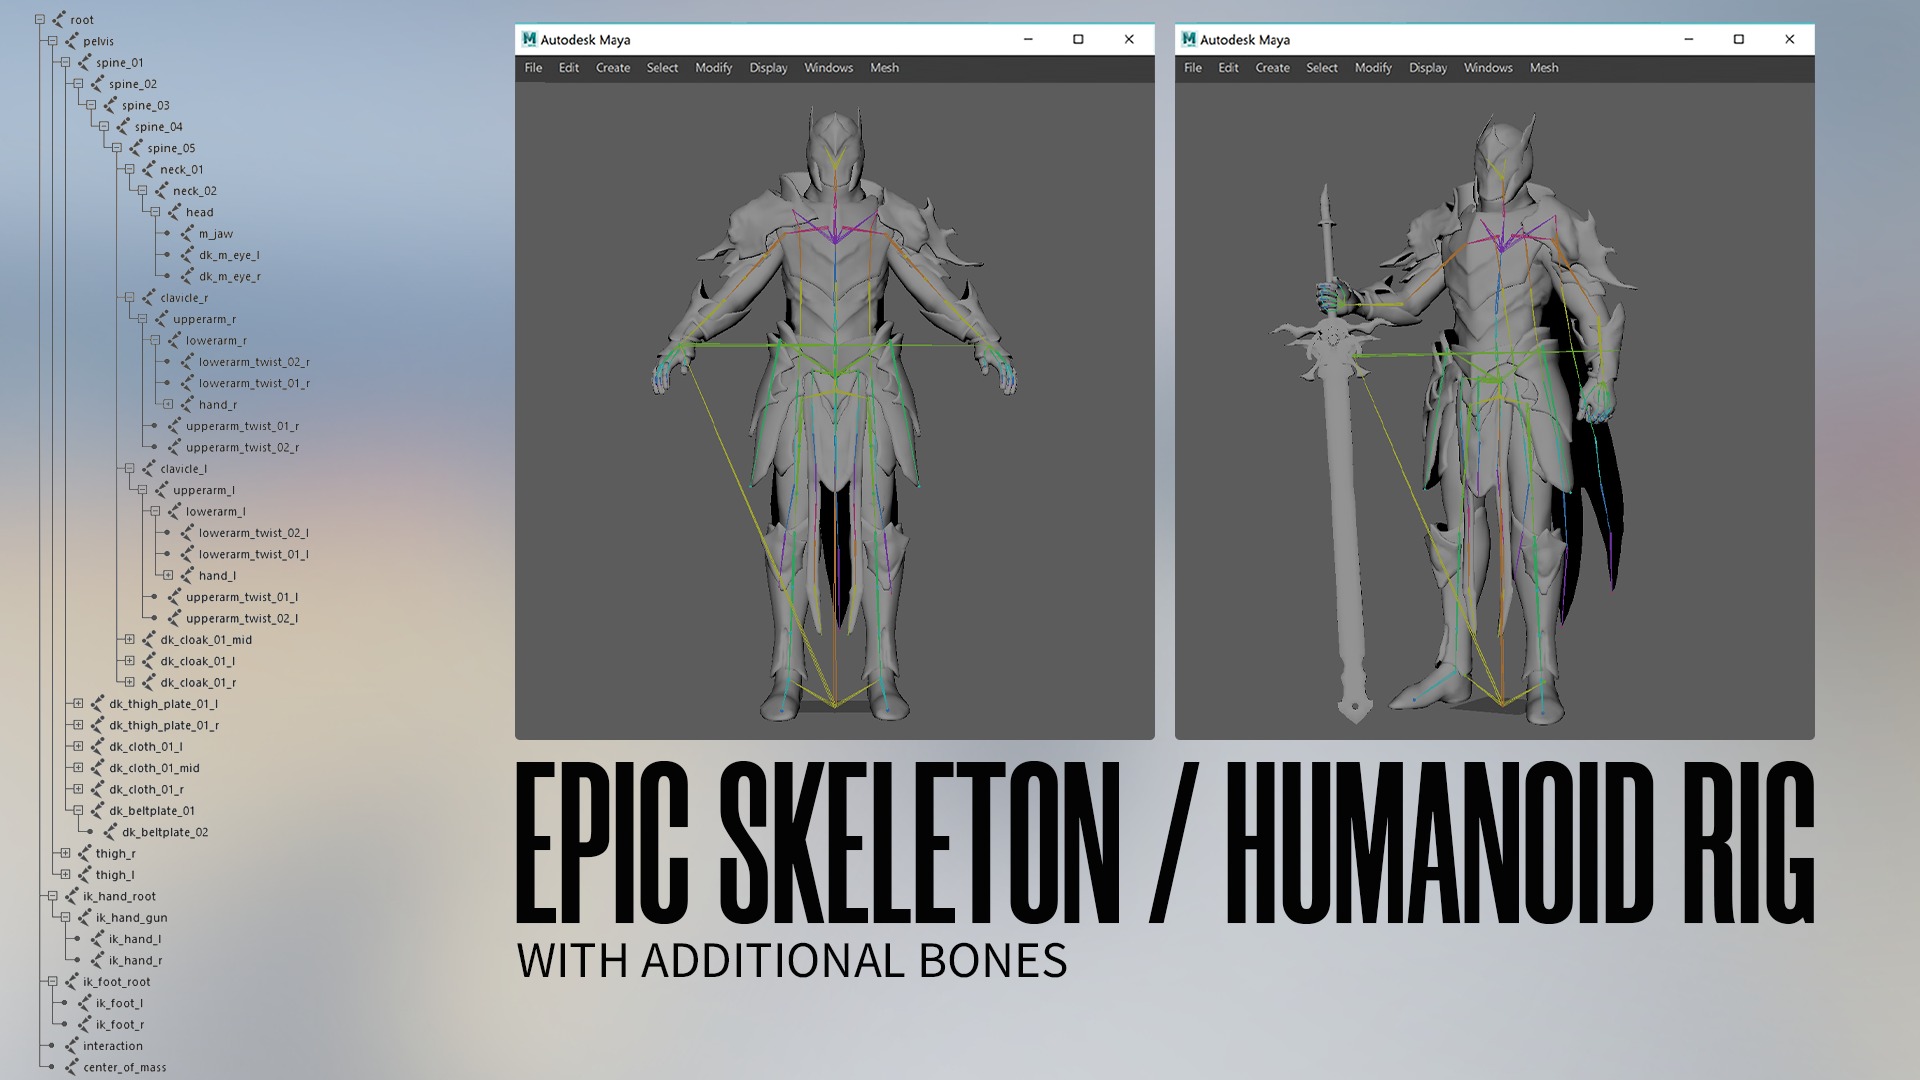Select the spine_01 tree row
Image resolution: width=1920 pixels, height=1080 pixels.
(120, 63)
